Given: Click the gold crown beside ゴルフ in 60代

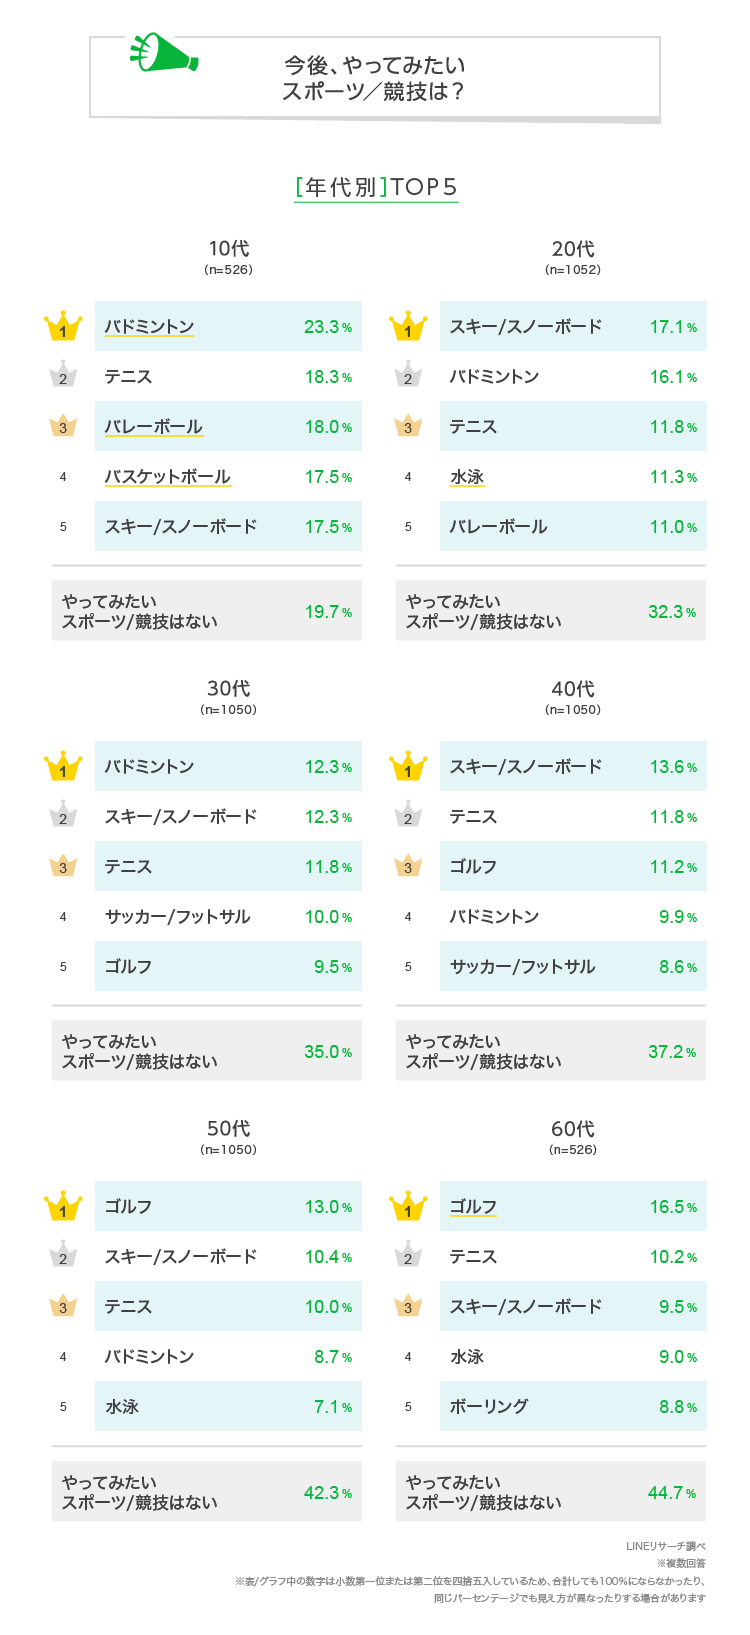Looking at the screenshot, I should coord(407,1207).
